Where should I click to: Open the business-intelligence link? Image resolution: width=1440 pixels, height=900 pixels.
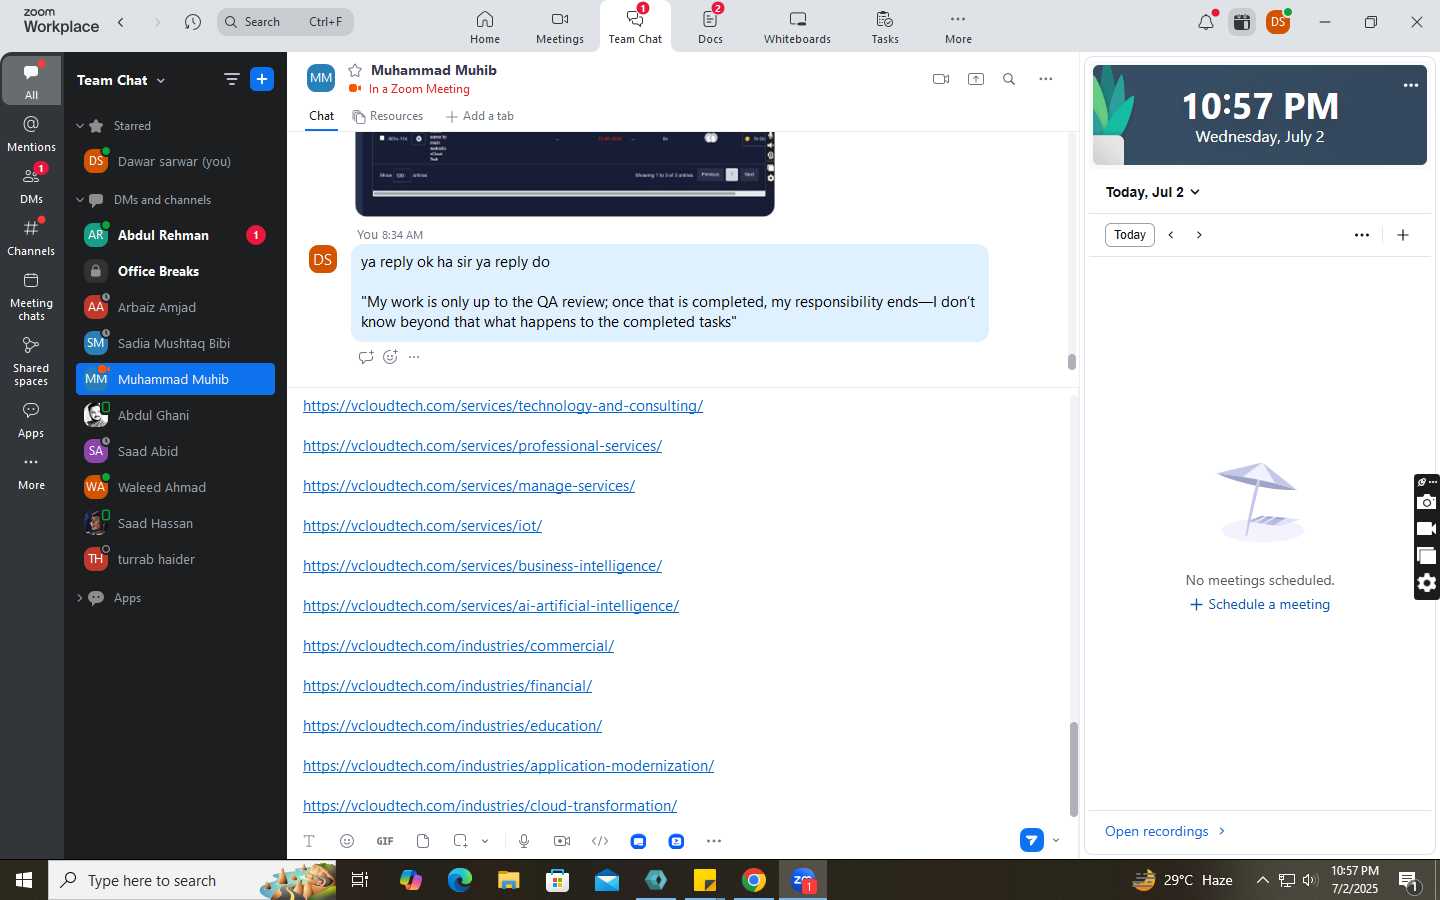point(482,566)
